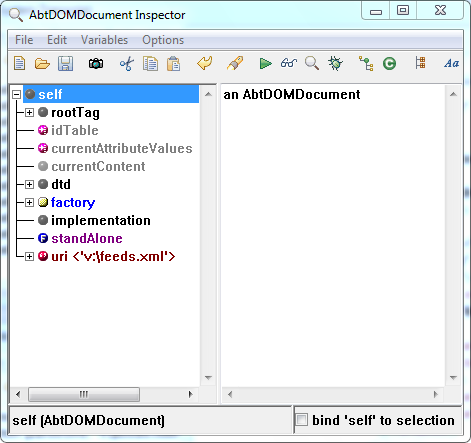Expand the factory tree node
The width and height of the screenshot is (471, 443).
pyautogui.click(x=29, y=202)
